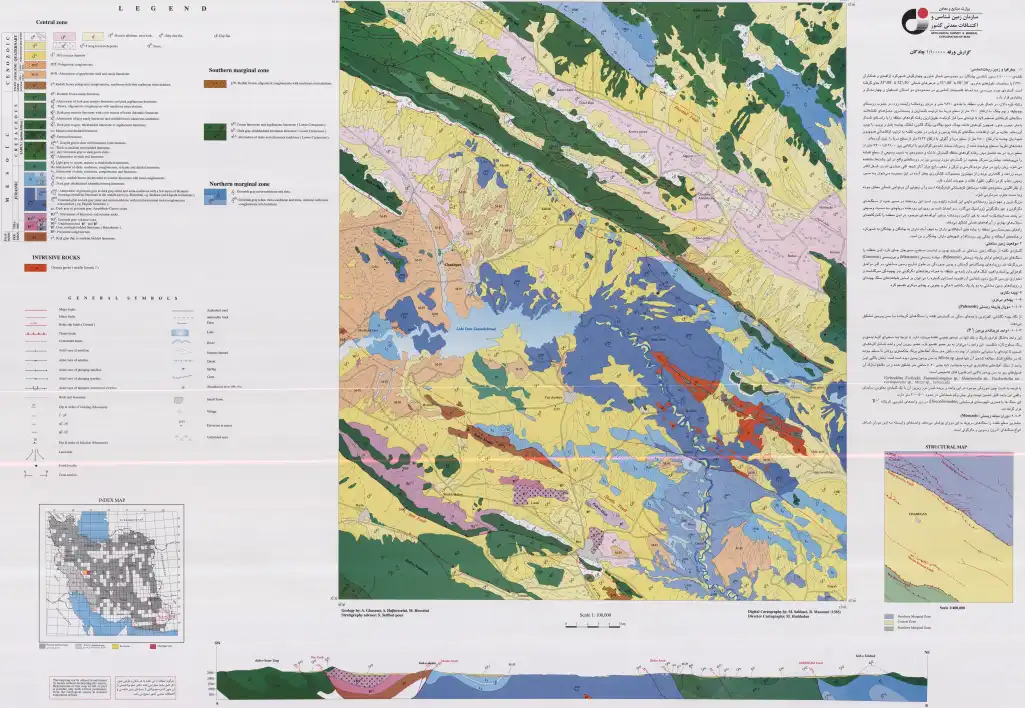Click the River symbol in General Symbols
Viewport: 1025px width, 708px height.
pyautogui.click(x=183, y=343)
